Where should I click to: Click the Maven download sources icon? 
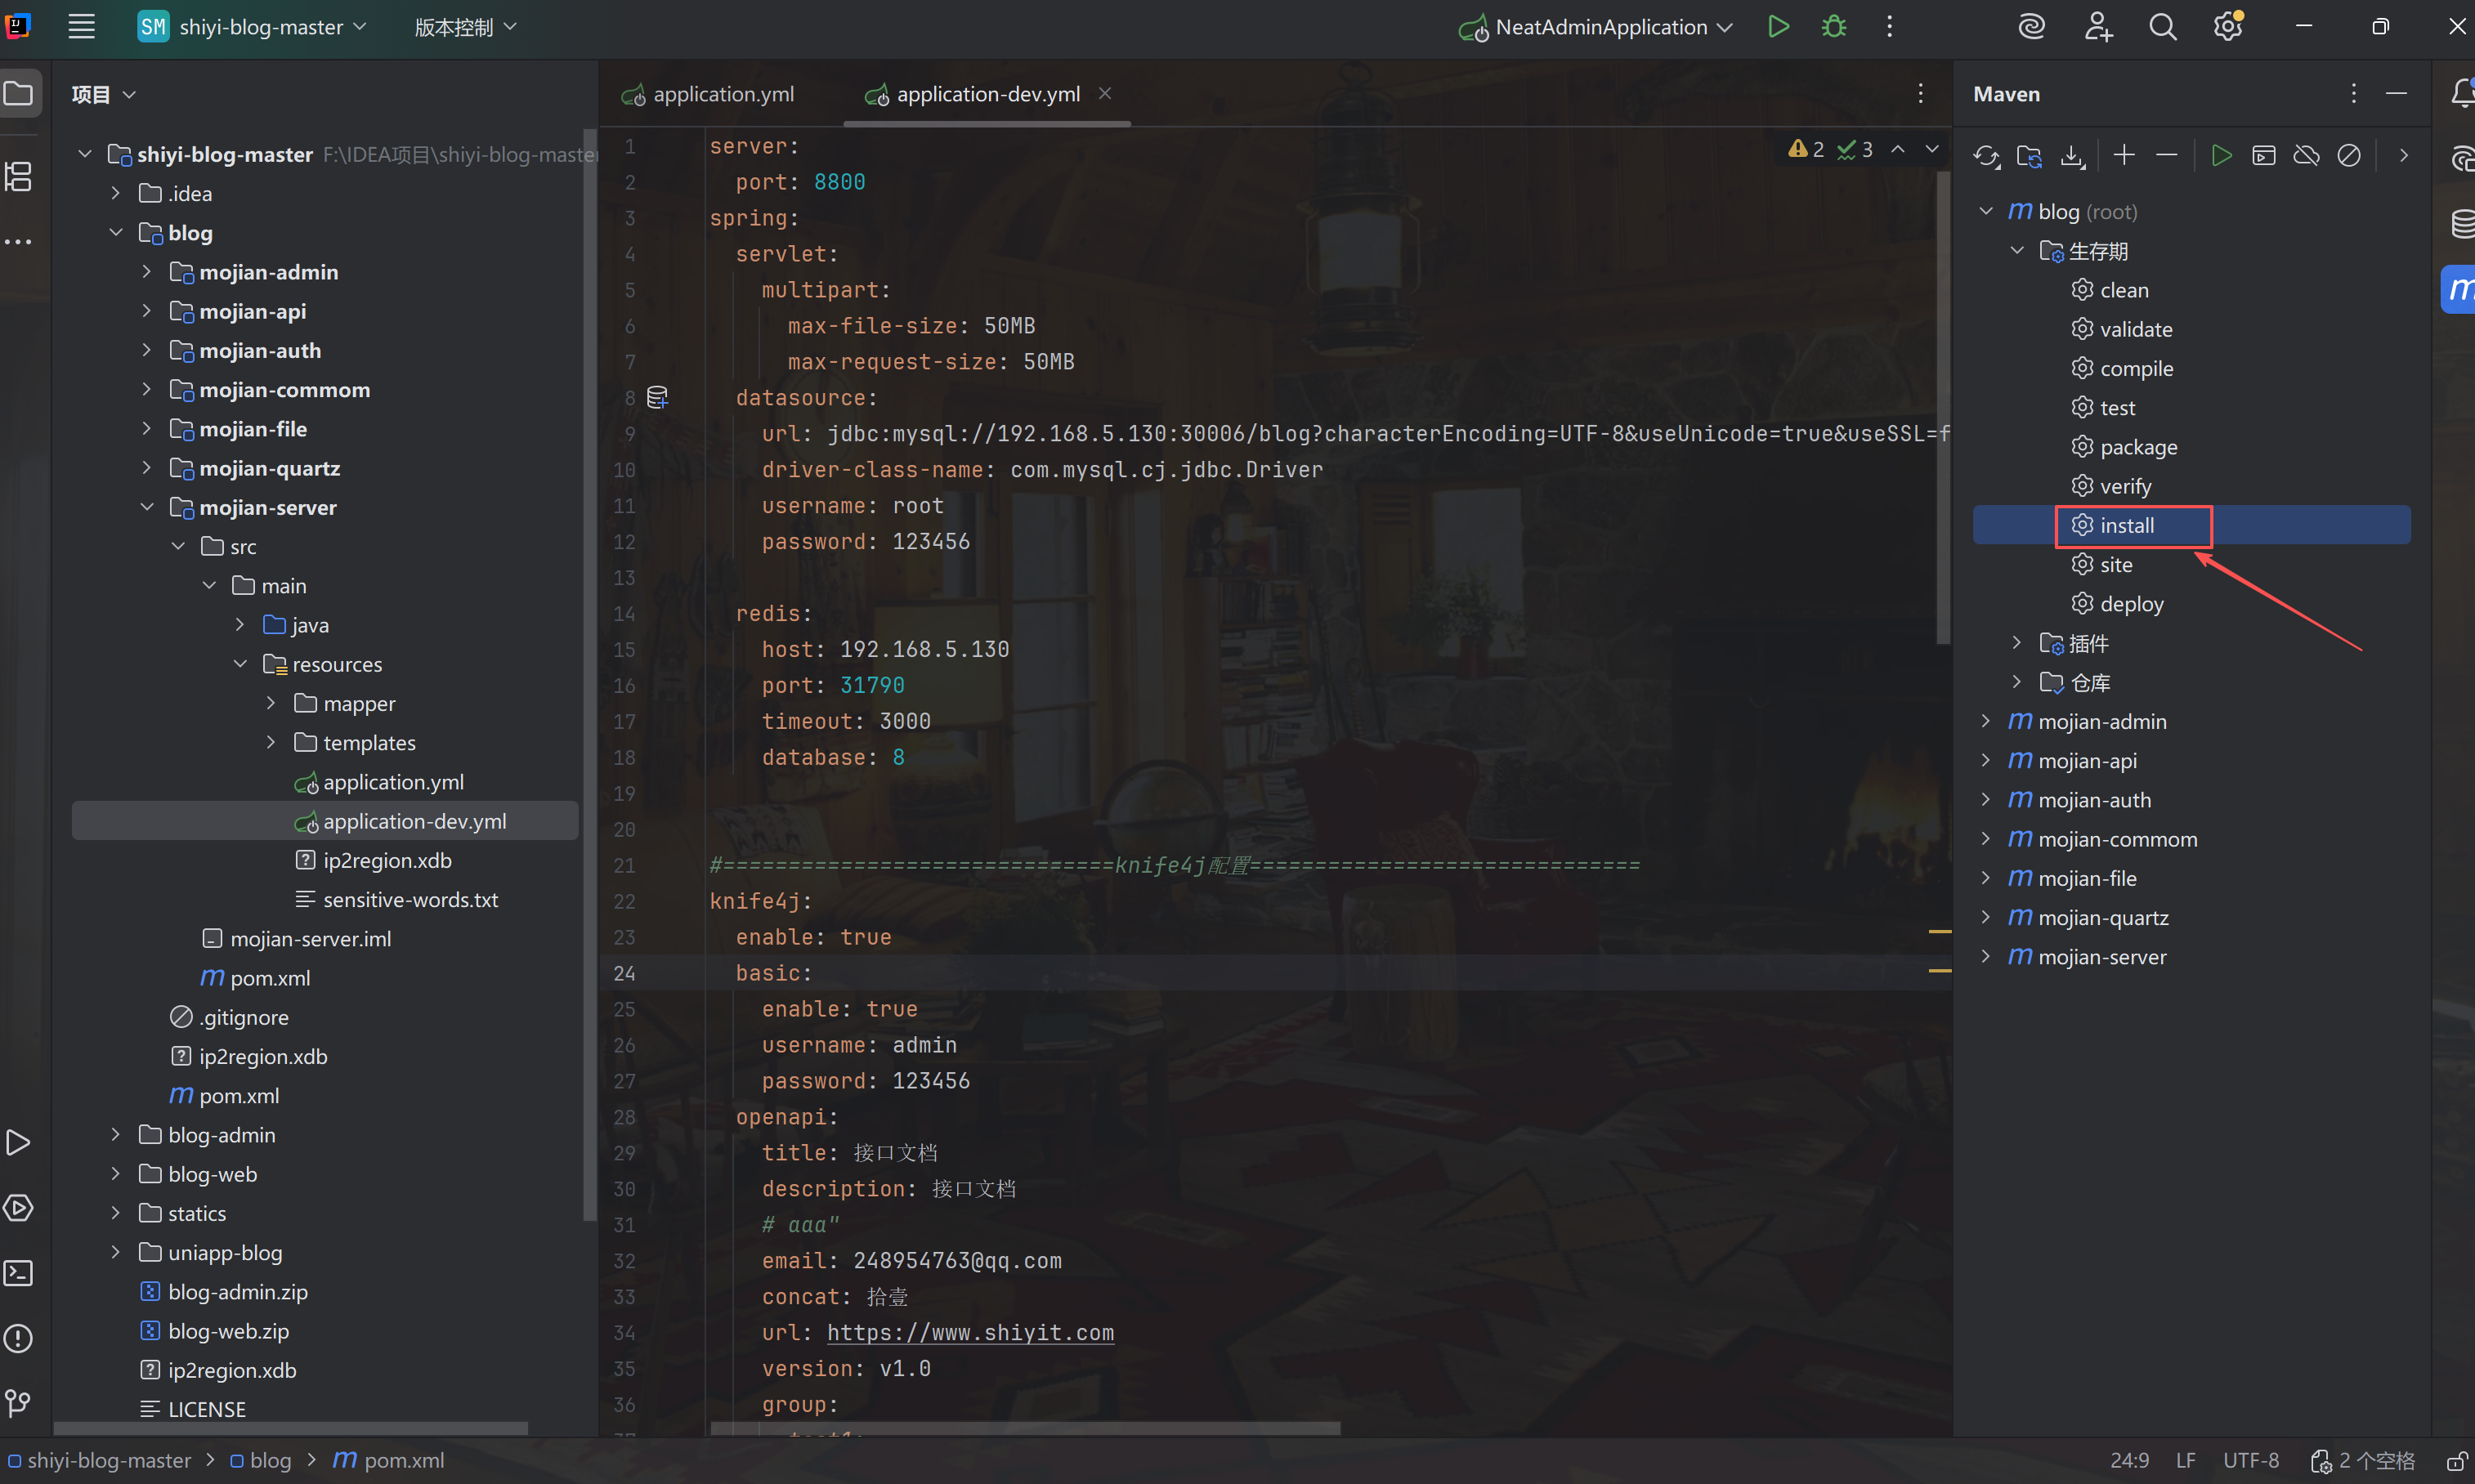(2072, 156)
